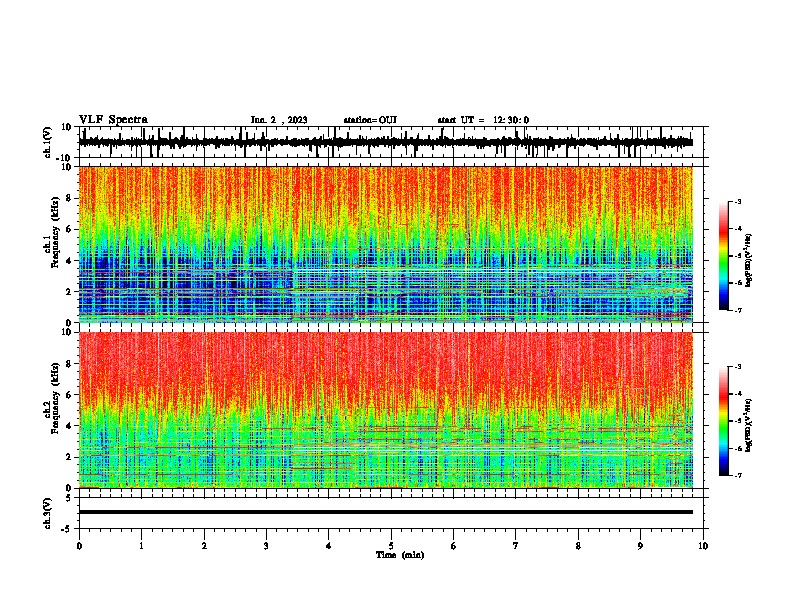This screenshot has height=612, width=792.
Task: Click the "8" tick label on Time axis
Action: click(578, 546)
